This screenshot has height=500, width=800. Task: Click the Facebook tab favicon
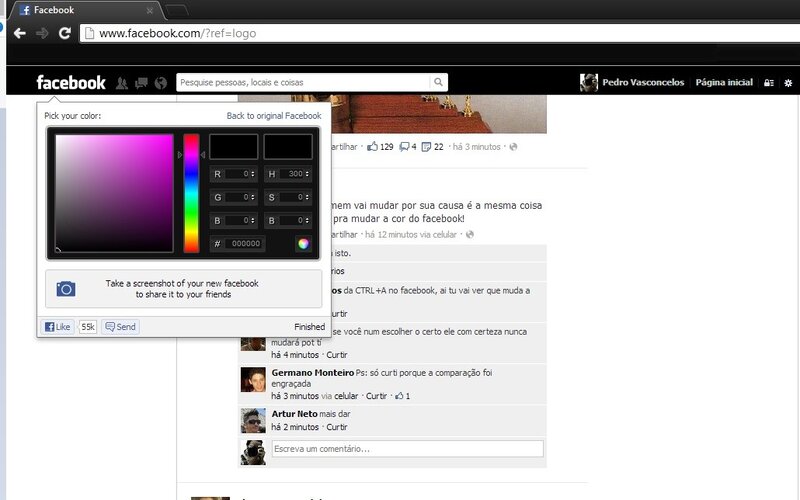click(x=24, y=10)
